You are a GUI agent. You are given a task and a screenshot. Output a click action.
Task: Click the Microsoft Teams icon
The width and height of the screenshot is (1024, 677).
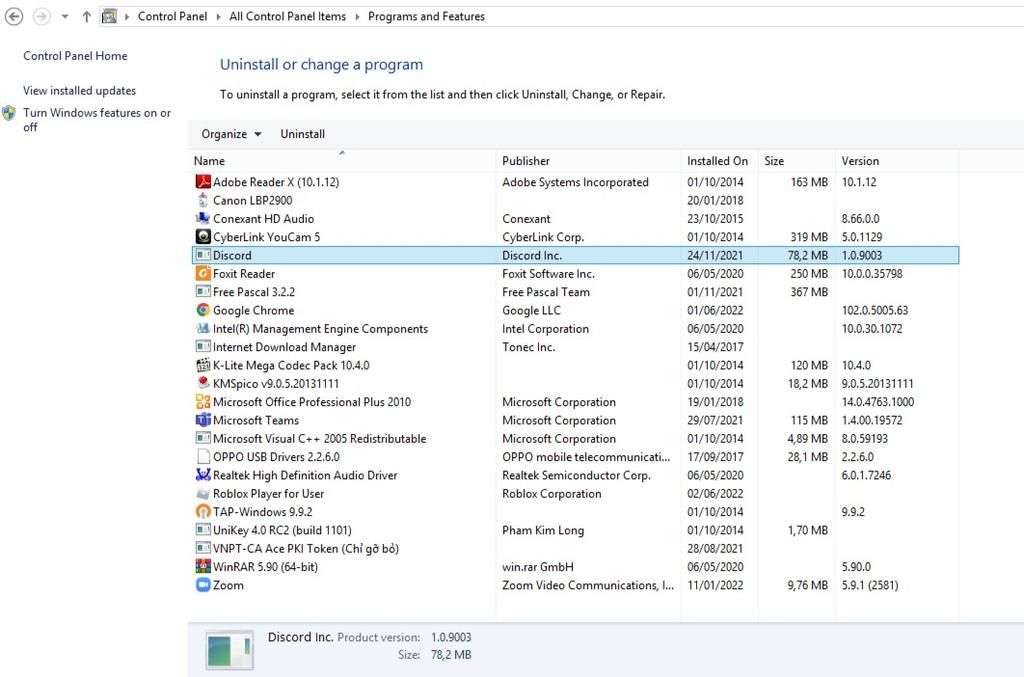(203, 420)
